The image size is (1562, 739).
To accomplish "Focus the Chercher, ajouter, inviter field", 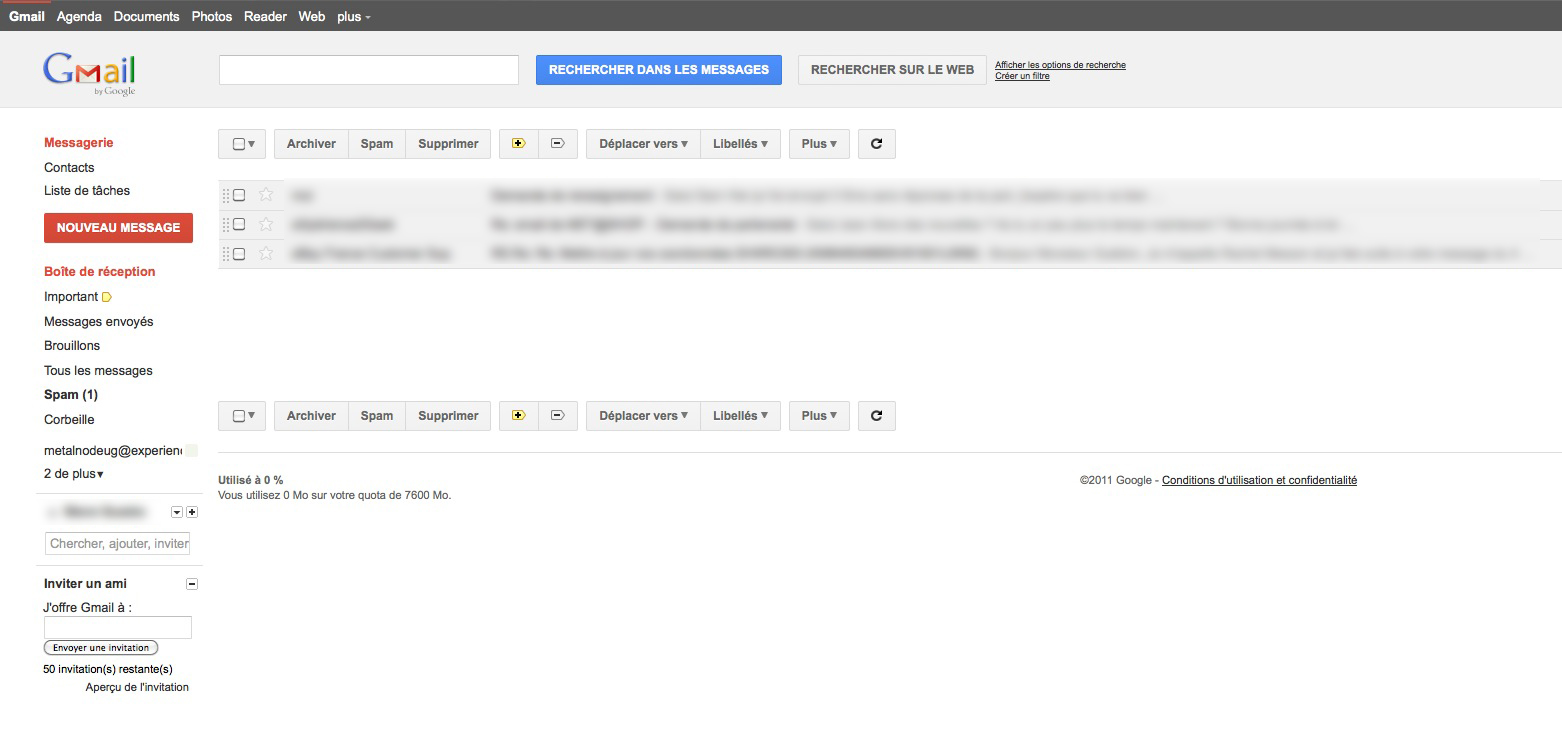I will (x=117, y=544).
